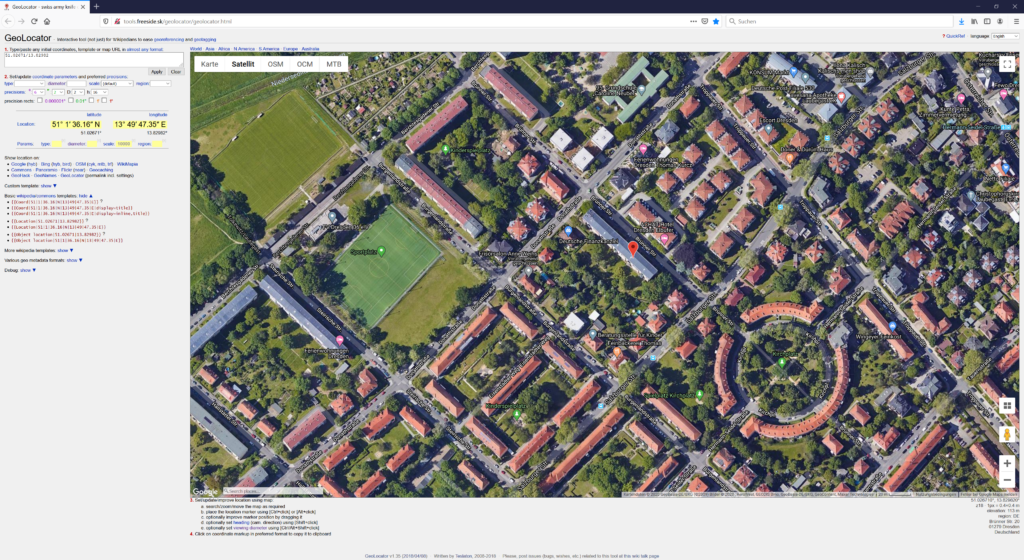Enable the 0.000001° precision rect checkbox

pyautogui.click(x=41, y=100)
